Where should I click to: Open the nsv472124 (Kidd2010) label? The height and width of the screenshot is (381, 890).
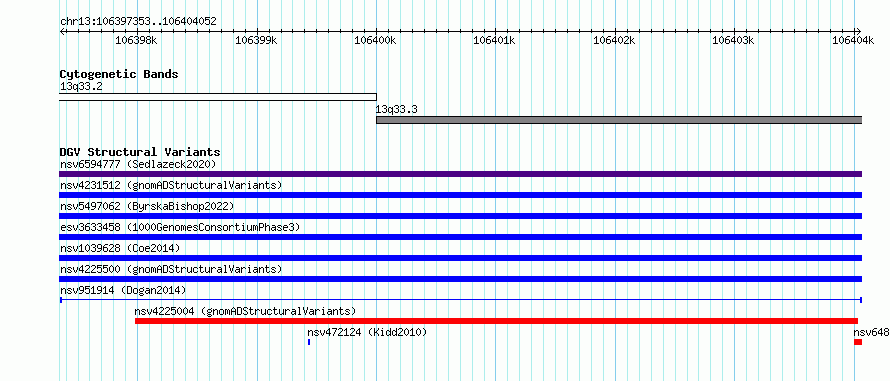coord(367,332)
